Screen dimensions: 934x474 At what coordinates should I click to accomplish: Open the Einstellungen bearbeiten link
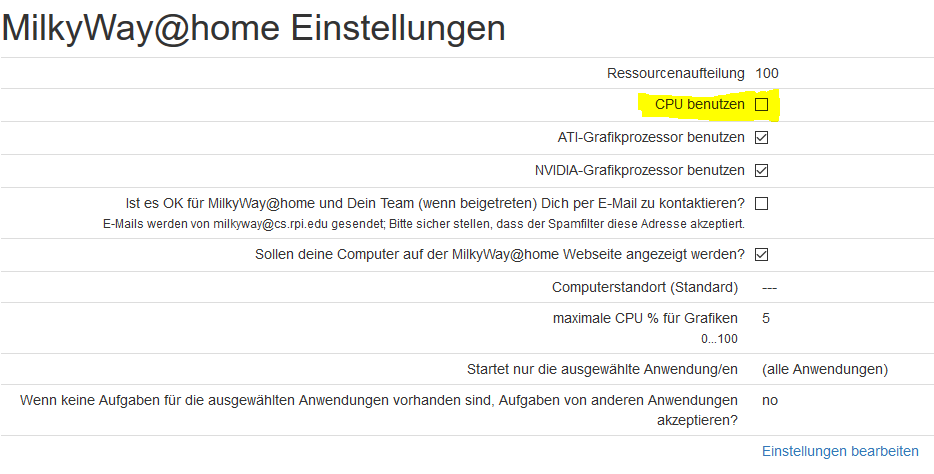tap(840, 451)
